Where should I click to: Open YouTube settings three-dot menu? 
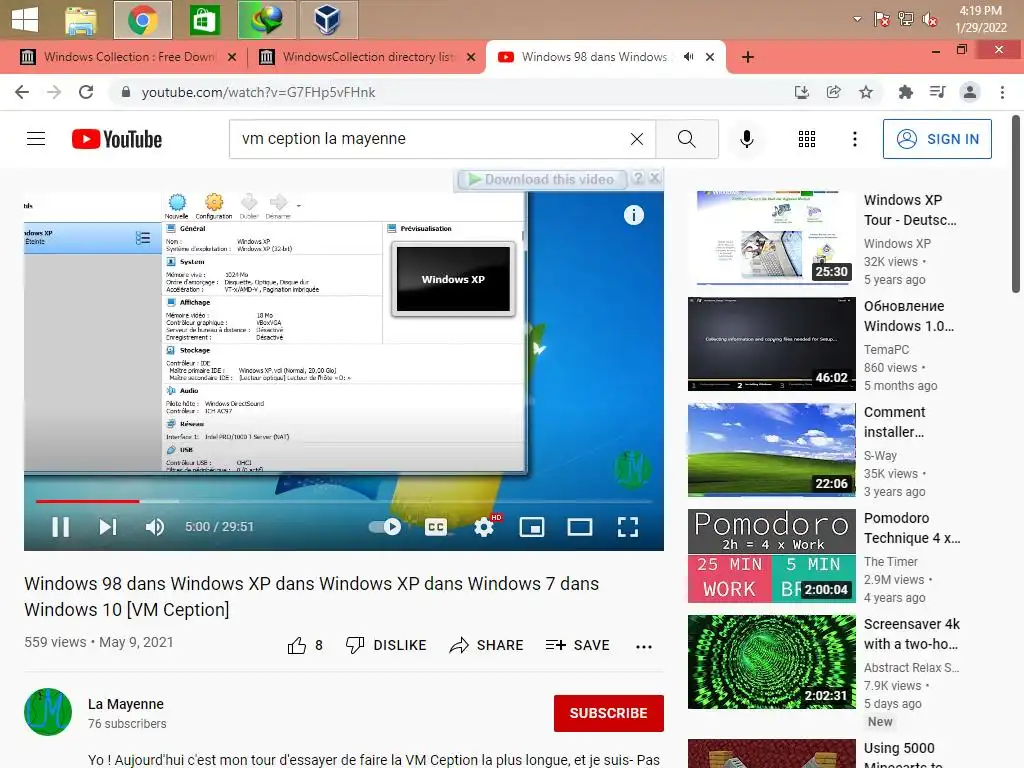click(x=855, y=138)
